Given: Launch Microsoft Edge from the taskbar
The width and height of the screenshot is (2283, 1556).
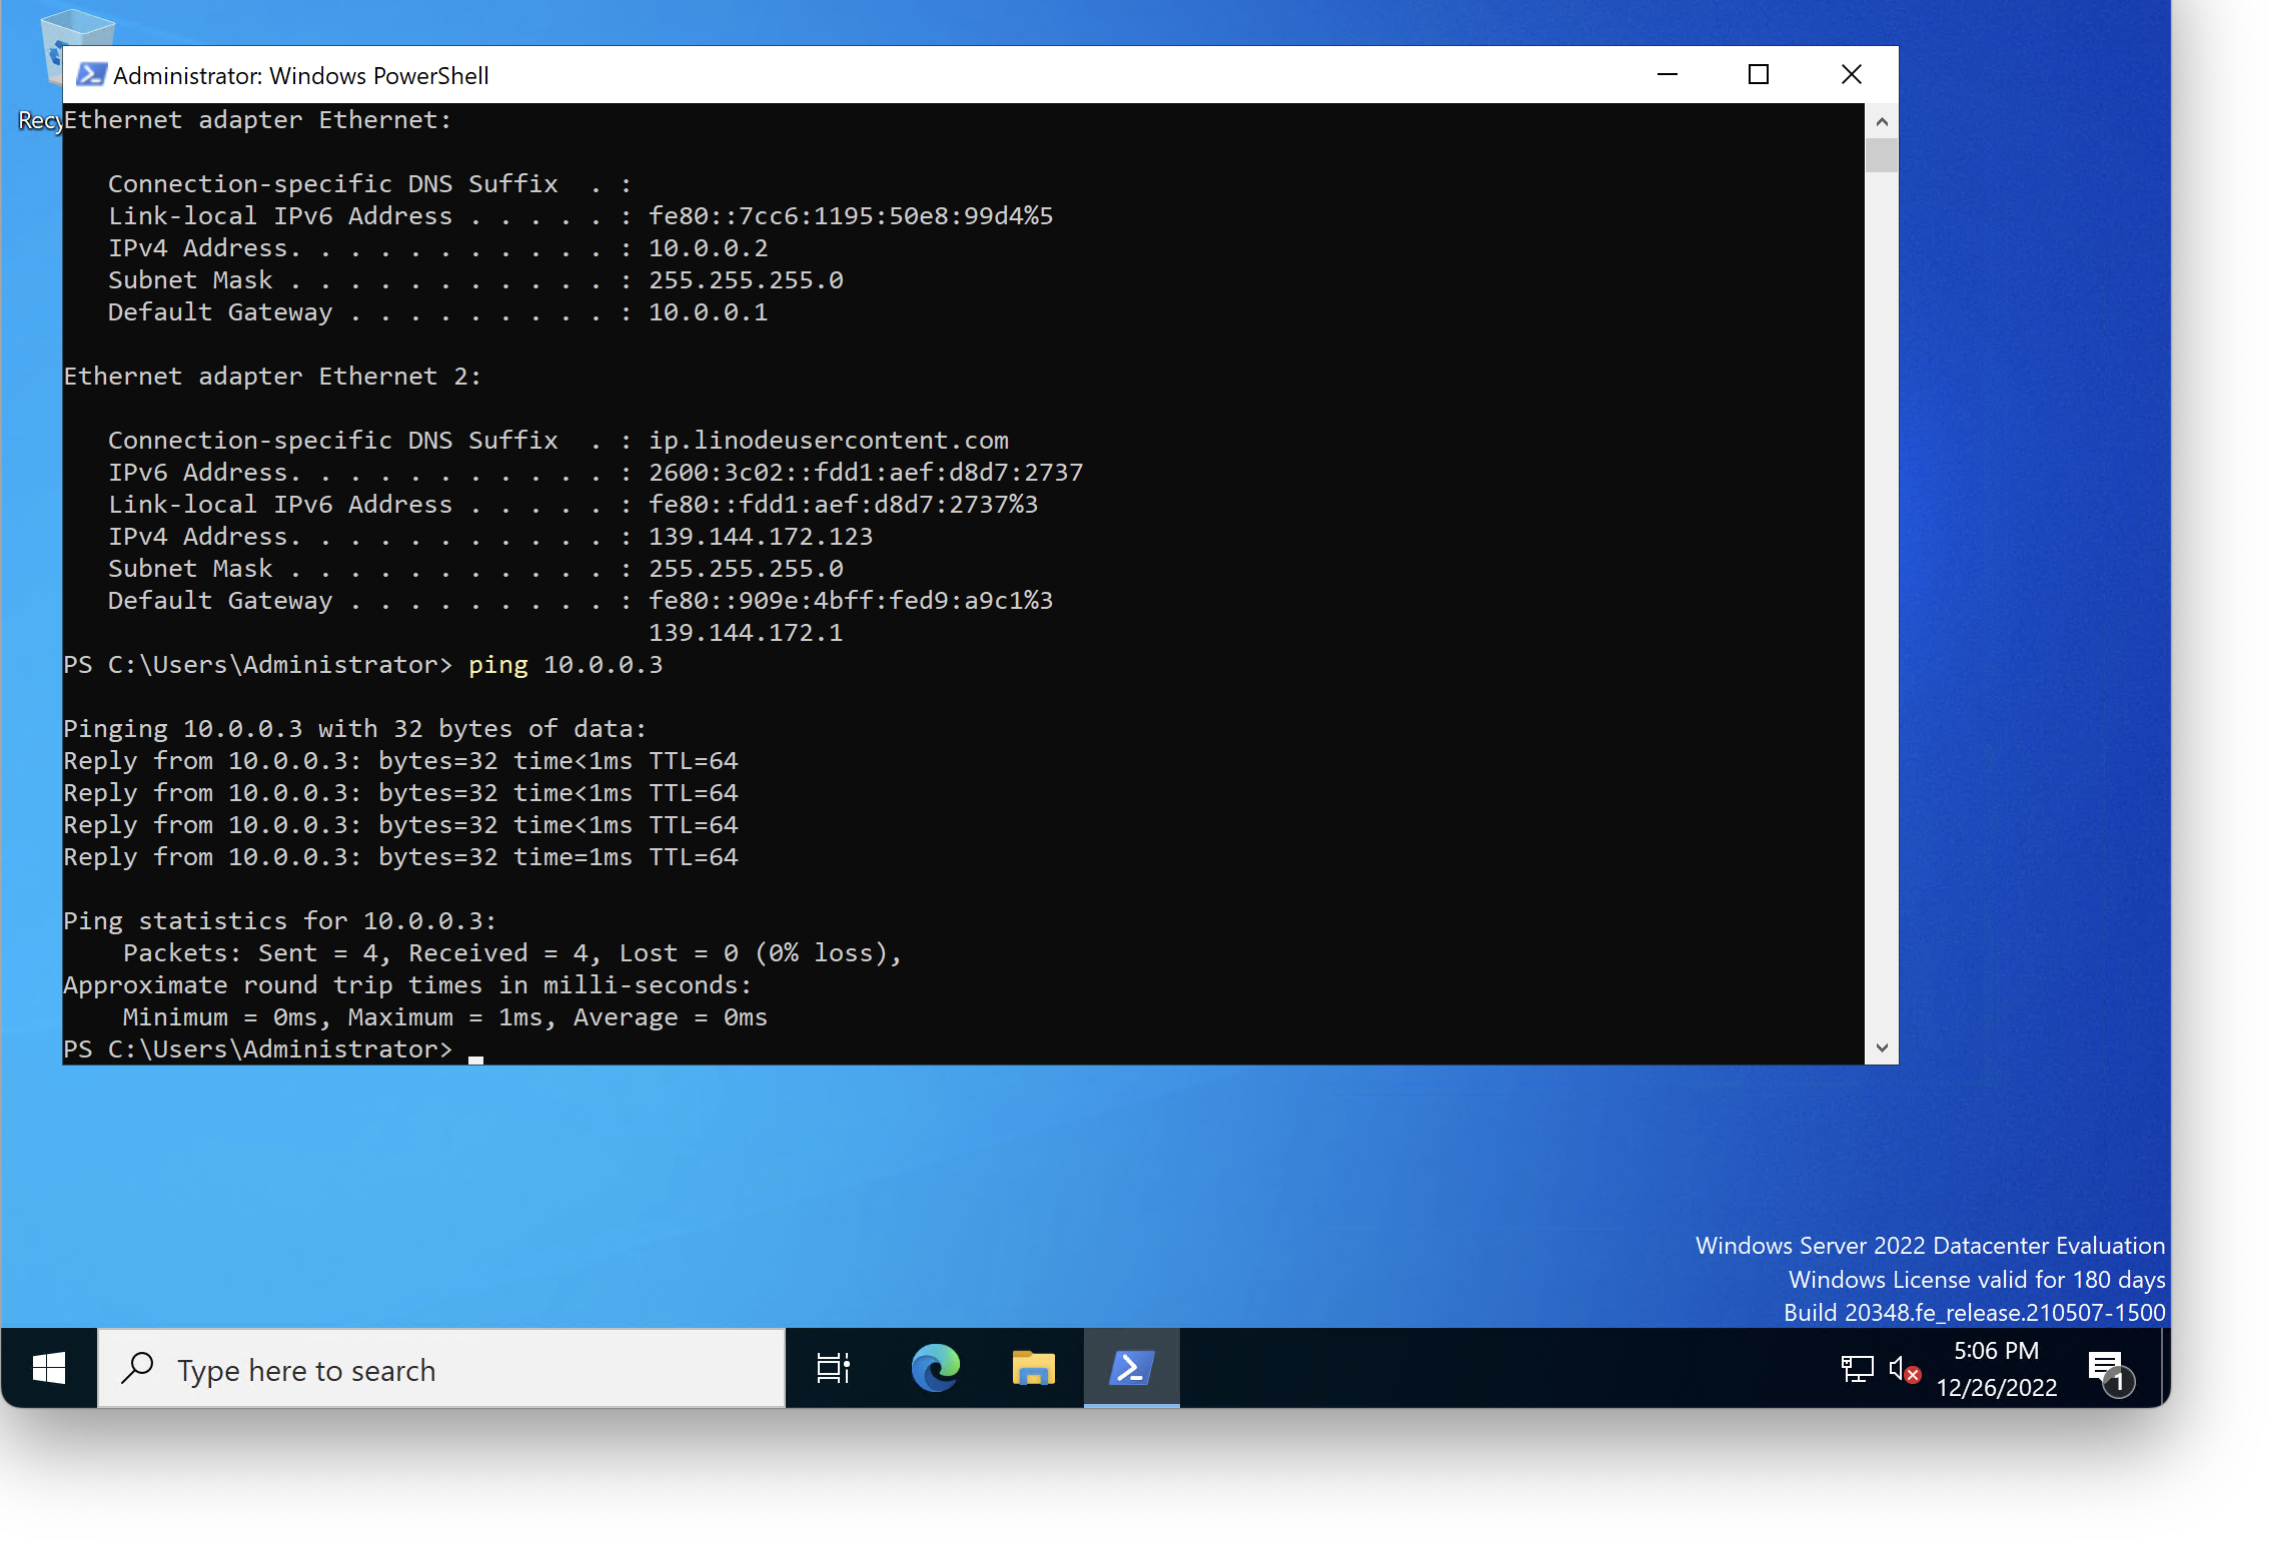Looking at the screenshot, I should (x=935, y=1368).
